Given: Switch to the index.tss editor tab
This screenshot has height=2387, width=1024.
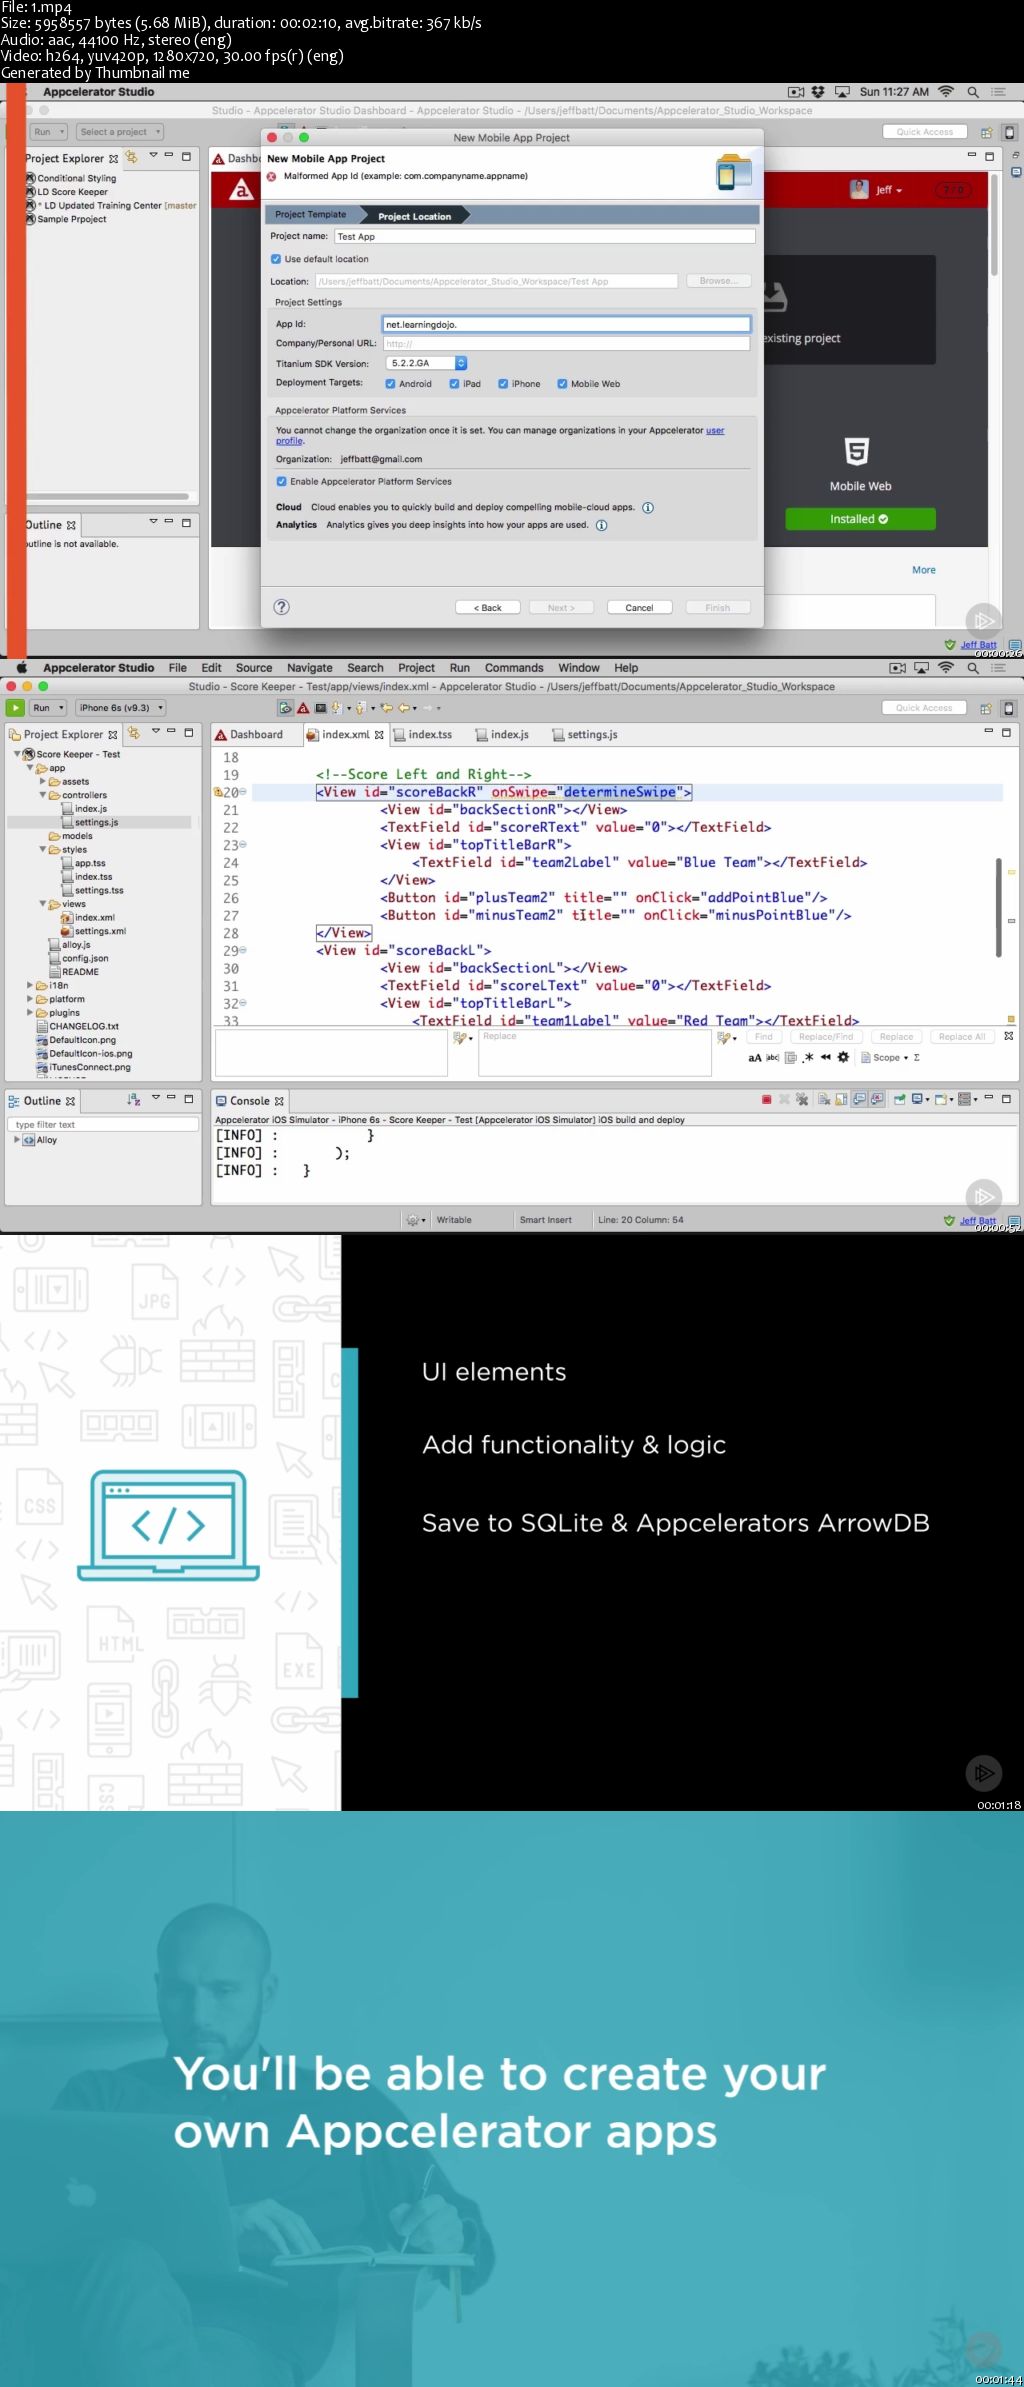Looking at the screenshot, I should (422, 734).
